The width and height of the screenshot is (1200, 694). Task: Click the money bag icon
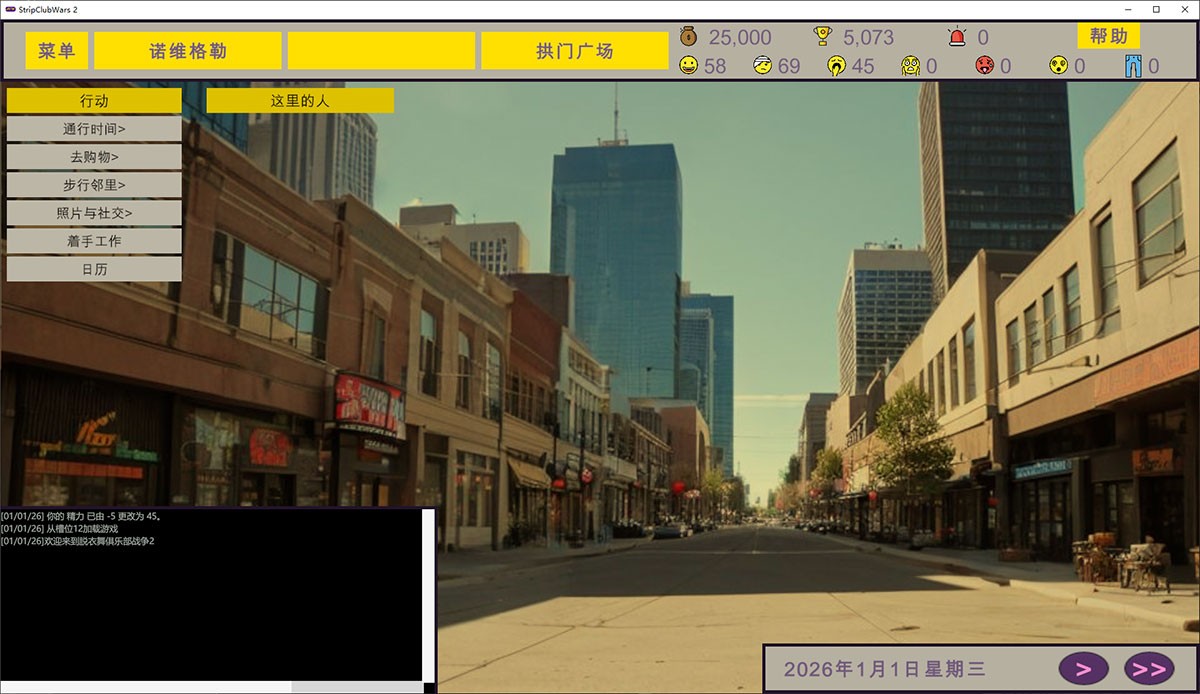click(x=688, y=37)
